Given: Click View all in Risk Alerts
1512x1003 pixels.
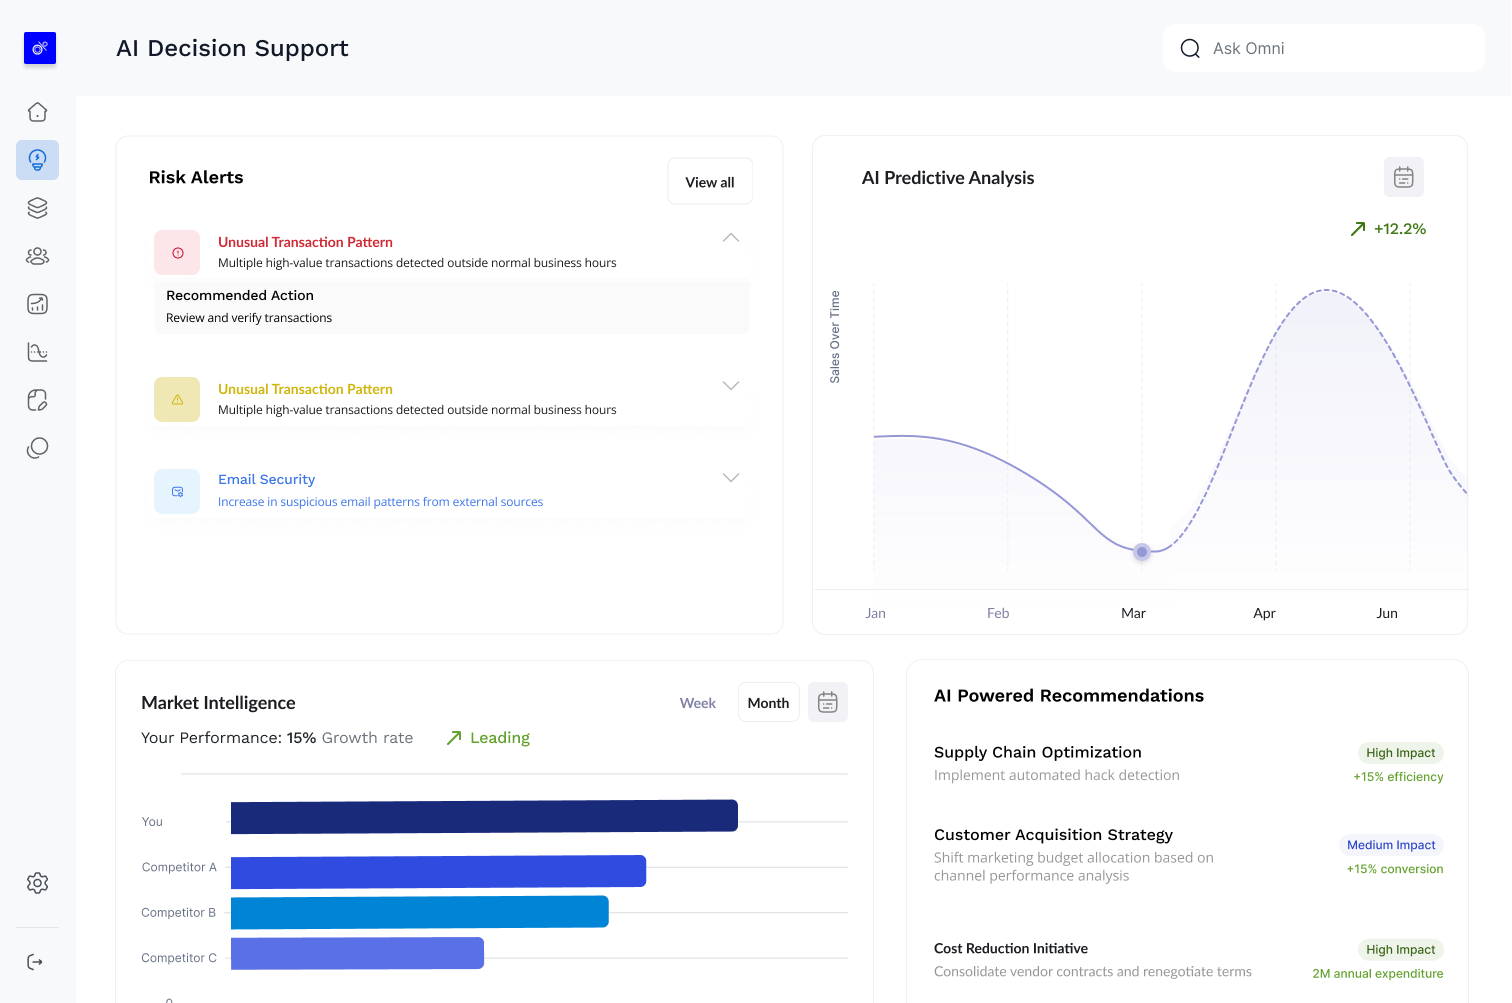Looking at the screenshot, I should [x=709, y=182].
